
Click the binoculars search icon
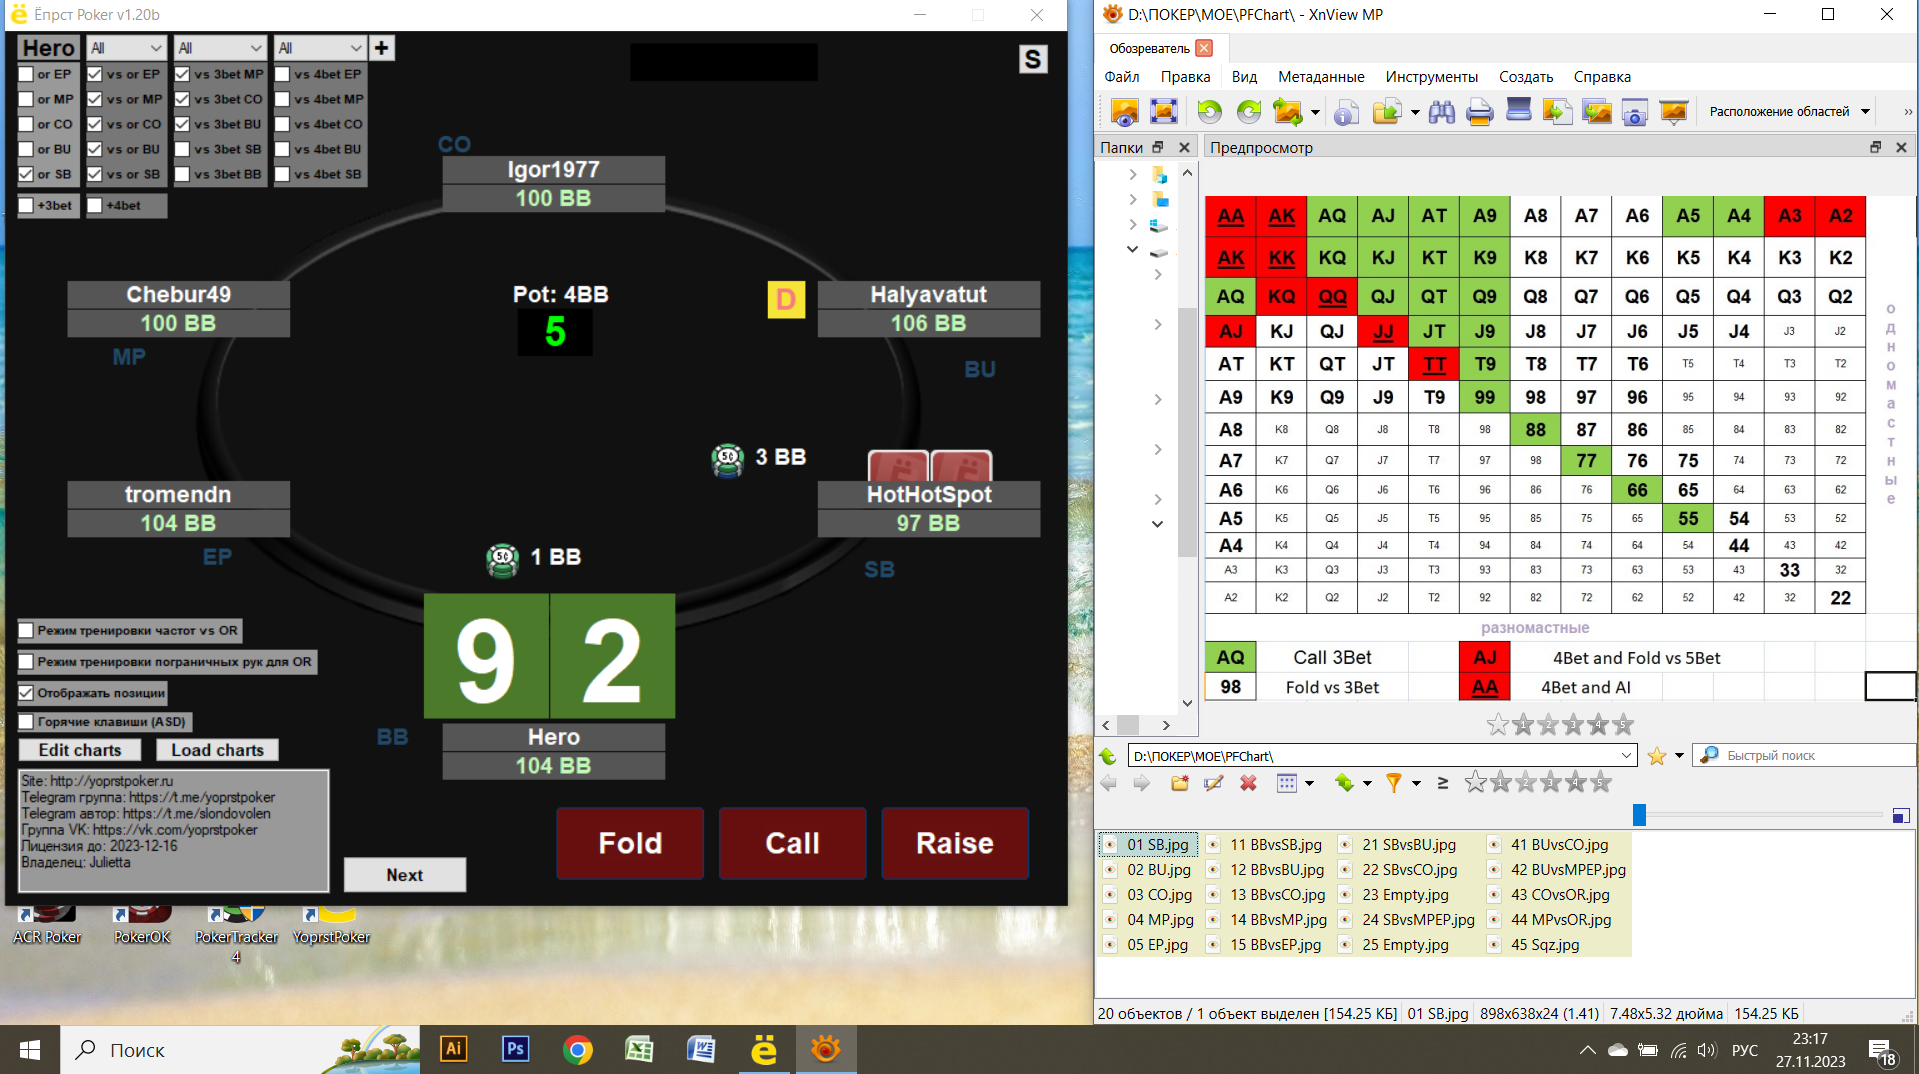tap(1441, 112)
